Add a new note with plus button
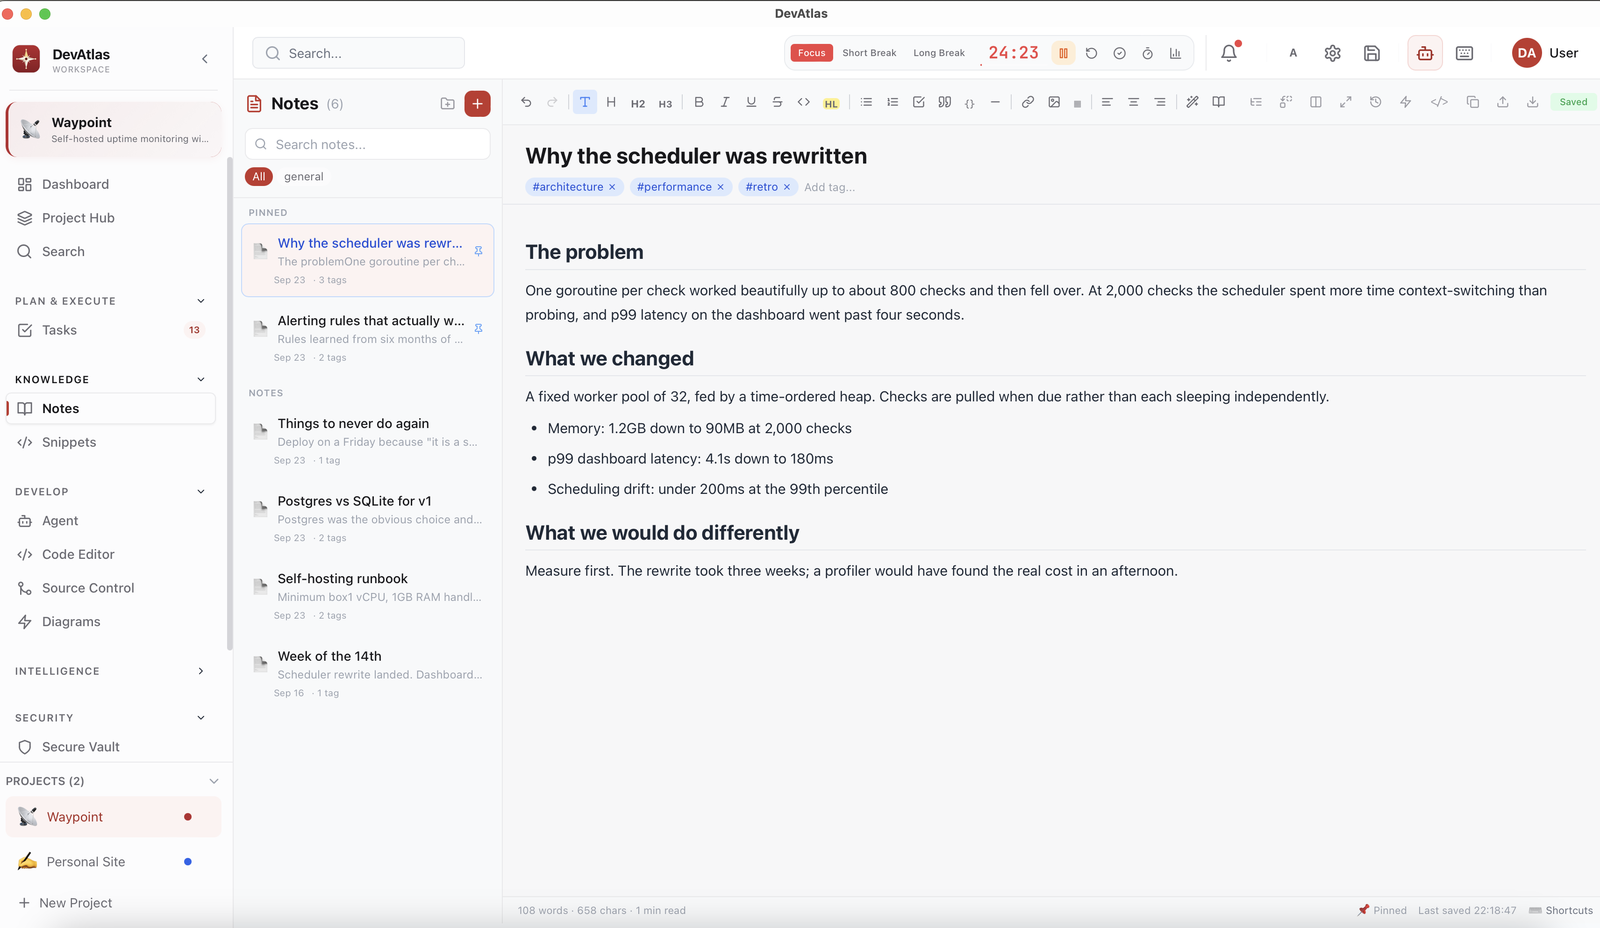The image size is (1600, 928). (x=478, y=104)
